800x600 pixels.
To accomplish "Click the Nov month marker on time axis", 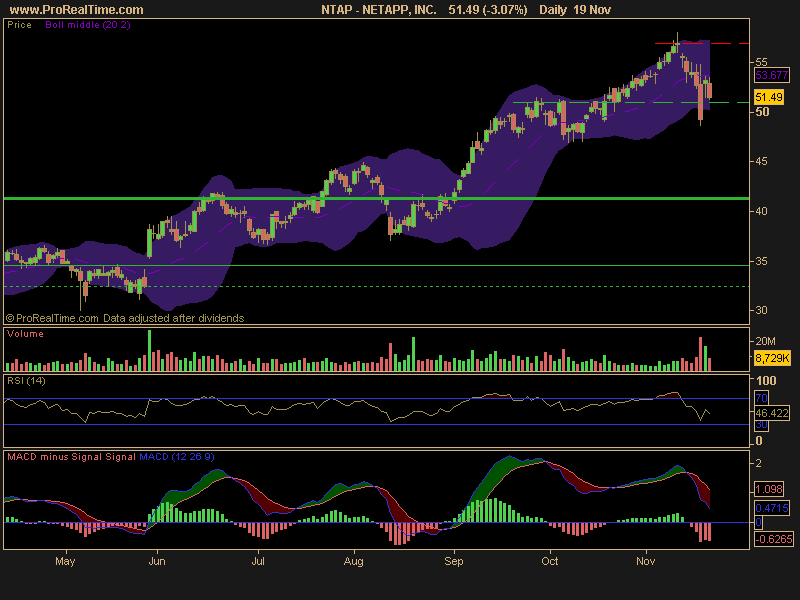I will click(645, 561).
